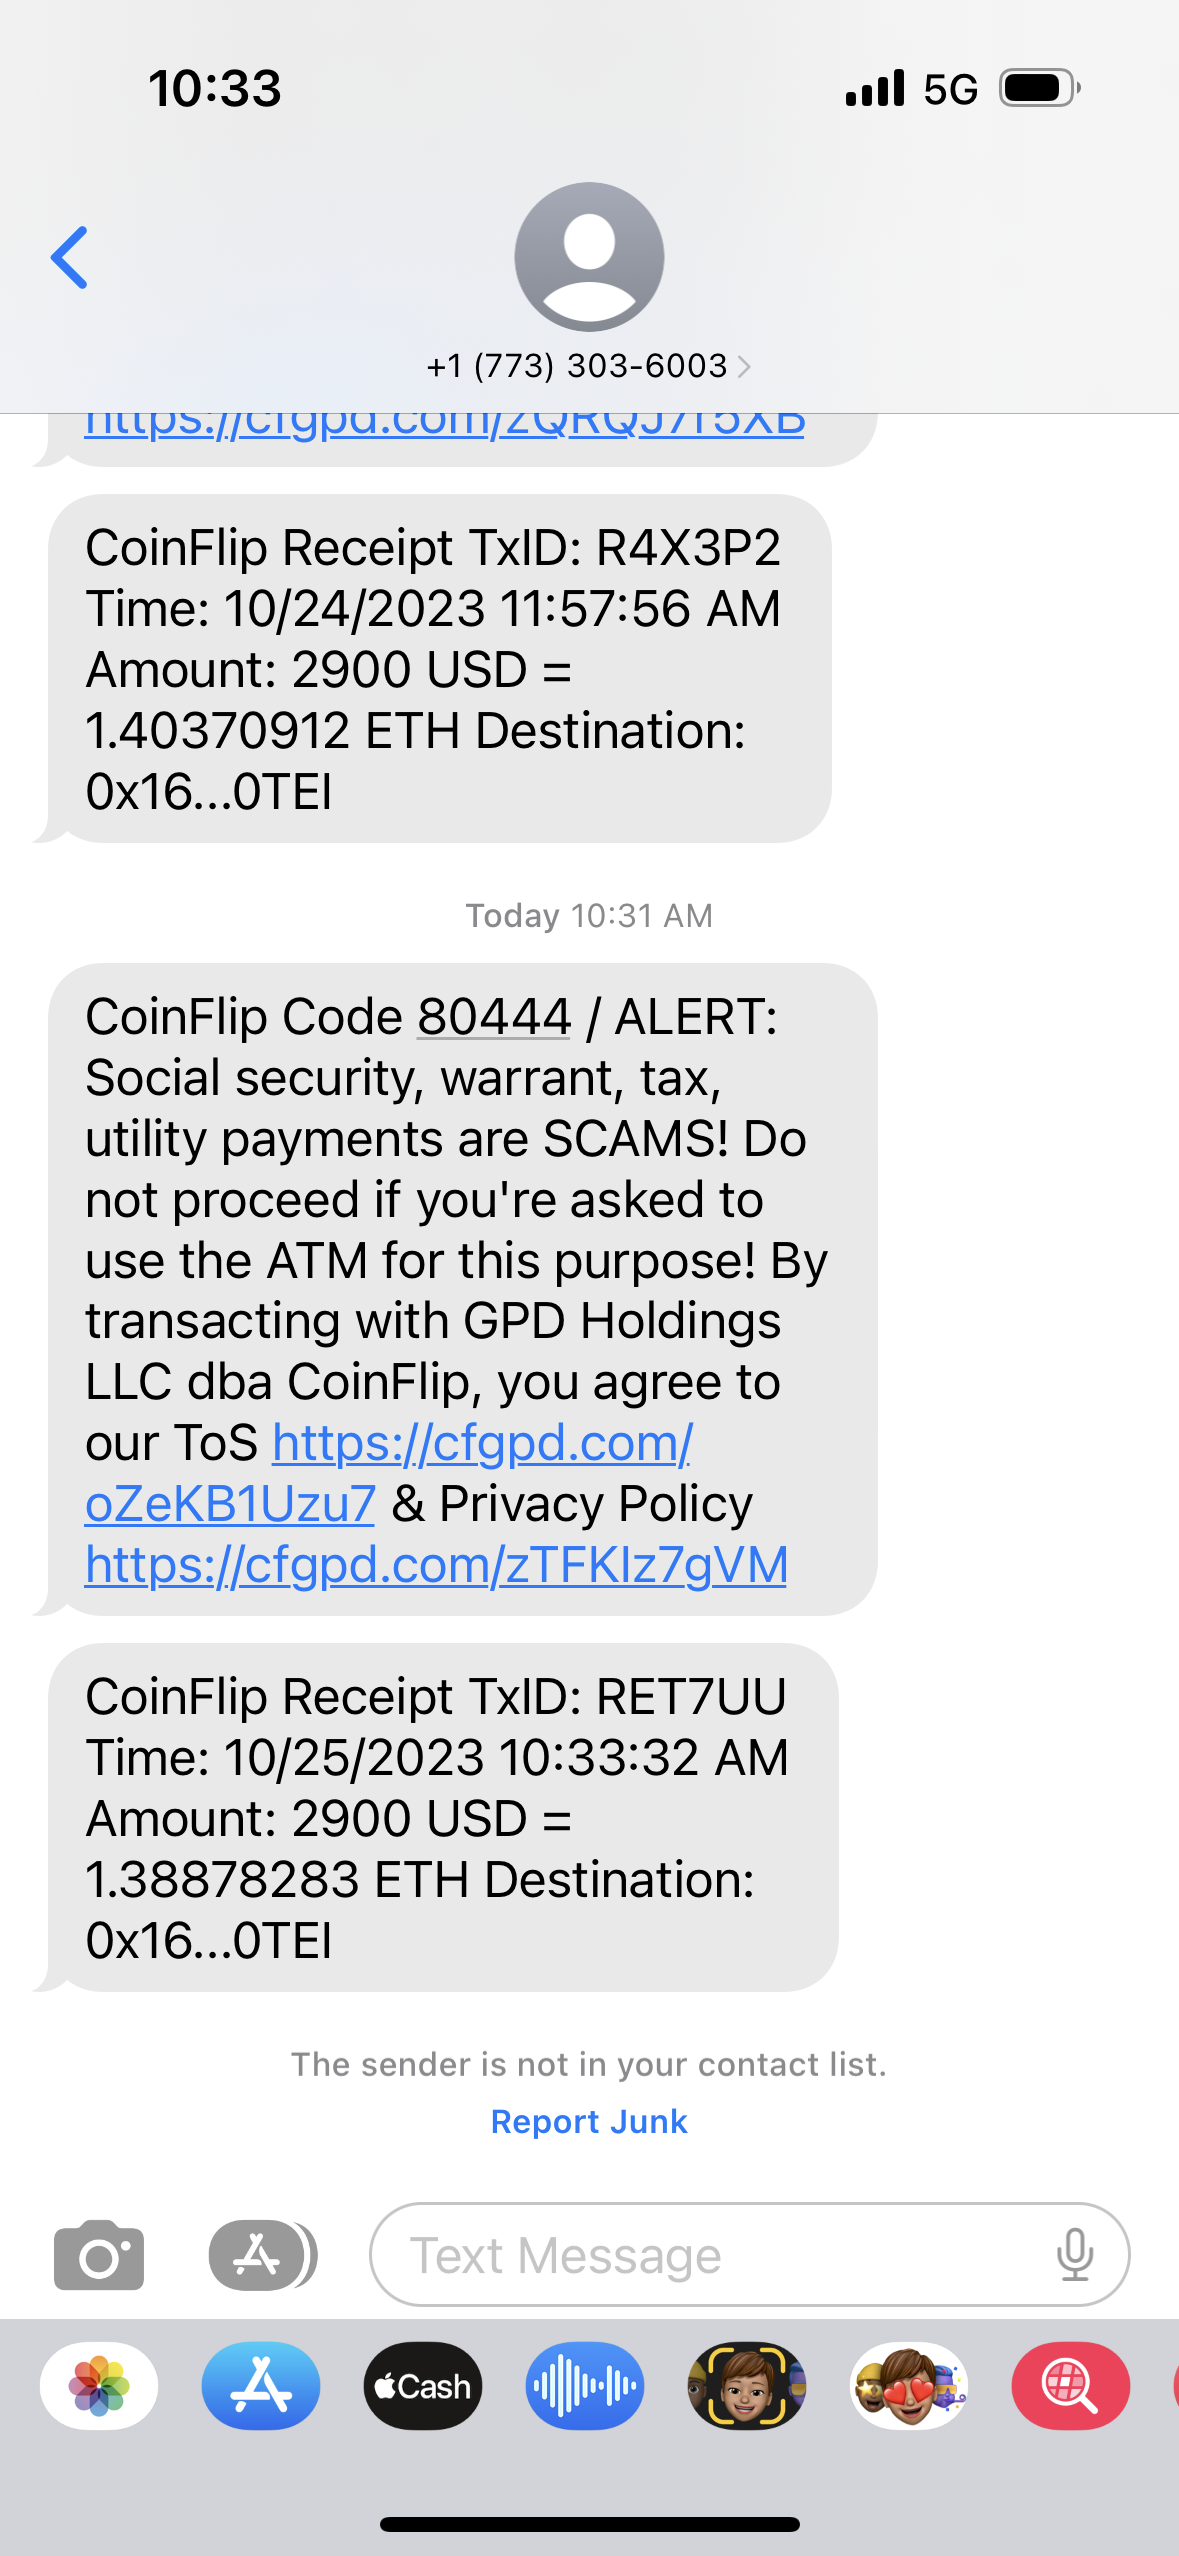Tap the back arrow to leave conversation
This screenshot has width=1179, height=2556.
click(70, 257)
